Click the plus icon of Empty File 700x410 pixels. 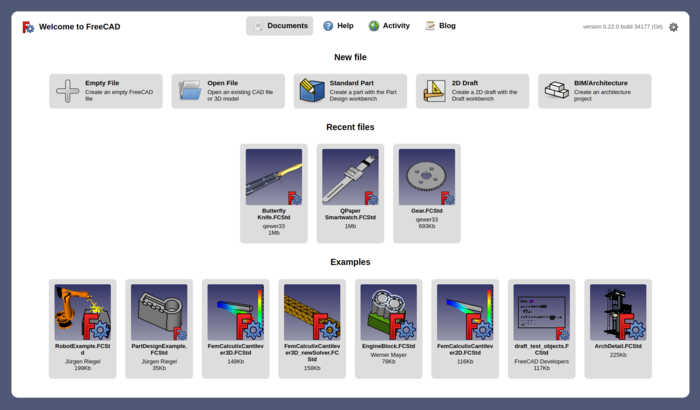pyautogui.click(x=67, y=91)
